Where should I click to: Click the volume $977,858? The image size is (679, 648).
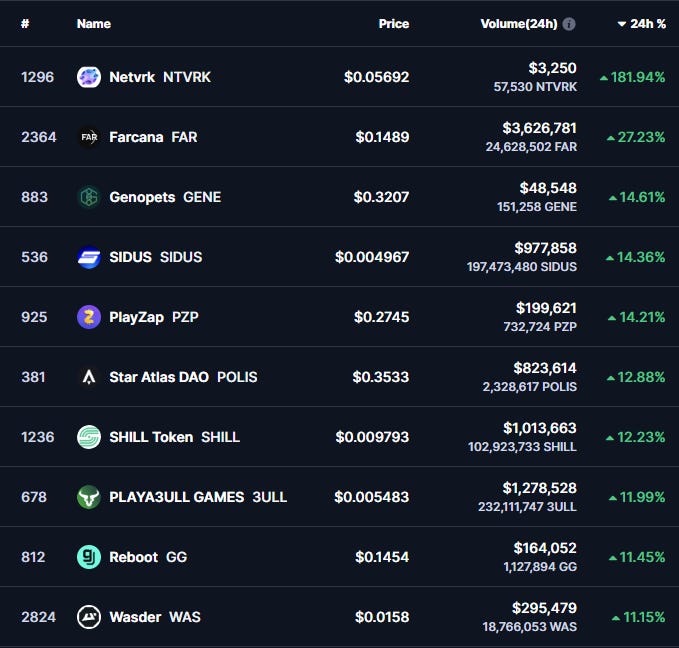tap(546, 248)
